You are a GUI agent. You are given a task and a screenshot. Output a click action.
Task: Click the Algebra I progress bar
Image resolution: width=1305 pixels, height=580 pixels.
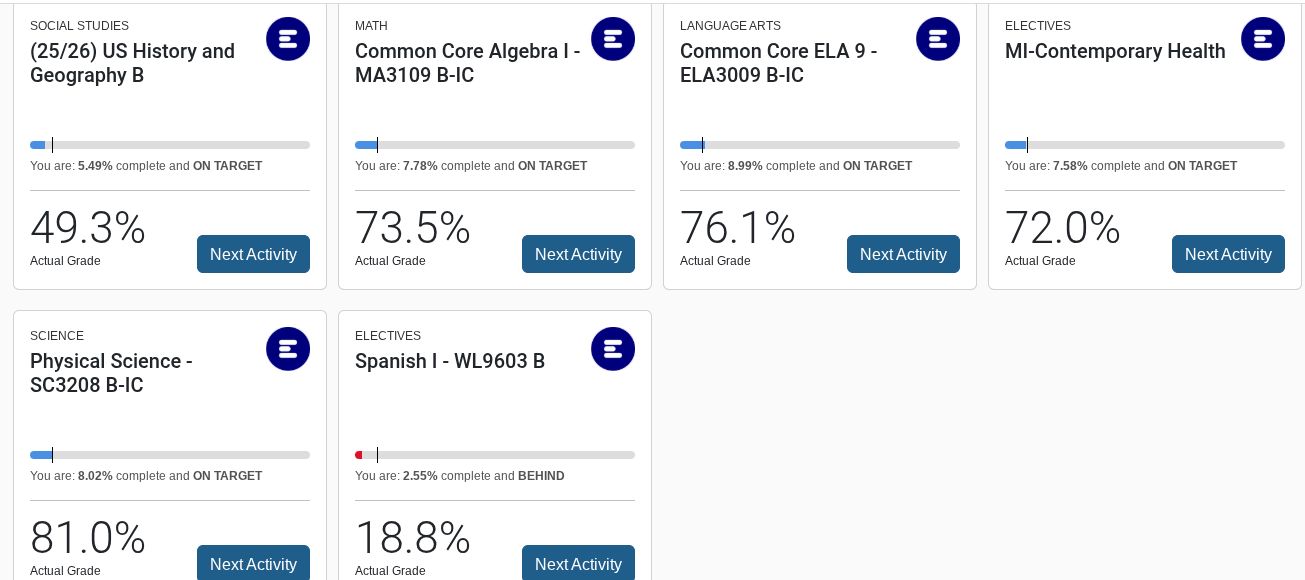pos(494,145)
